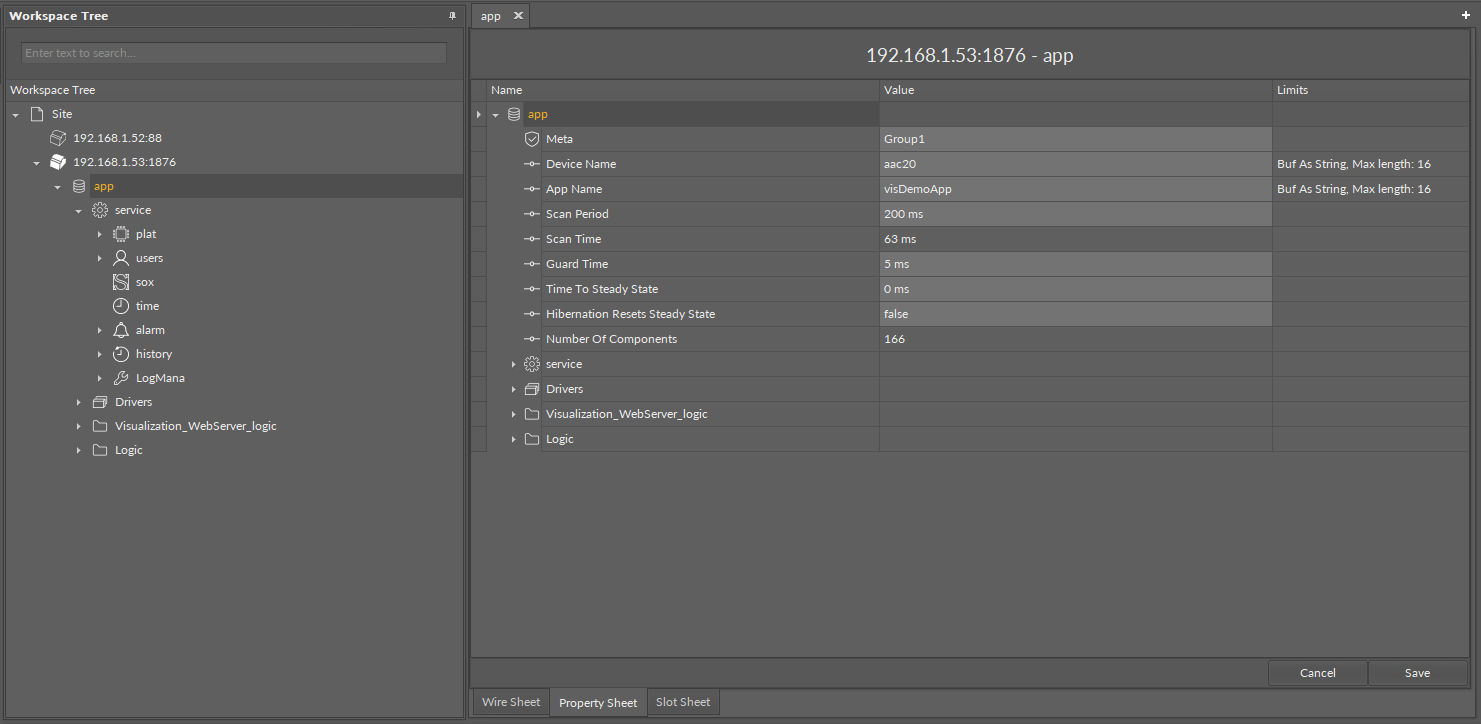Select Number Of Components value 166
This screenshot has height=724, width=1481.
tap(1076, 339)
